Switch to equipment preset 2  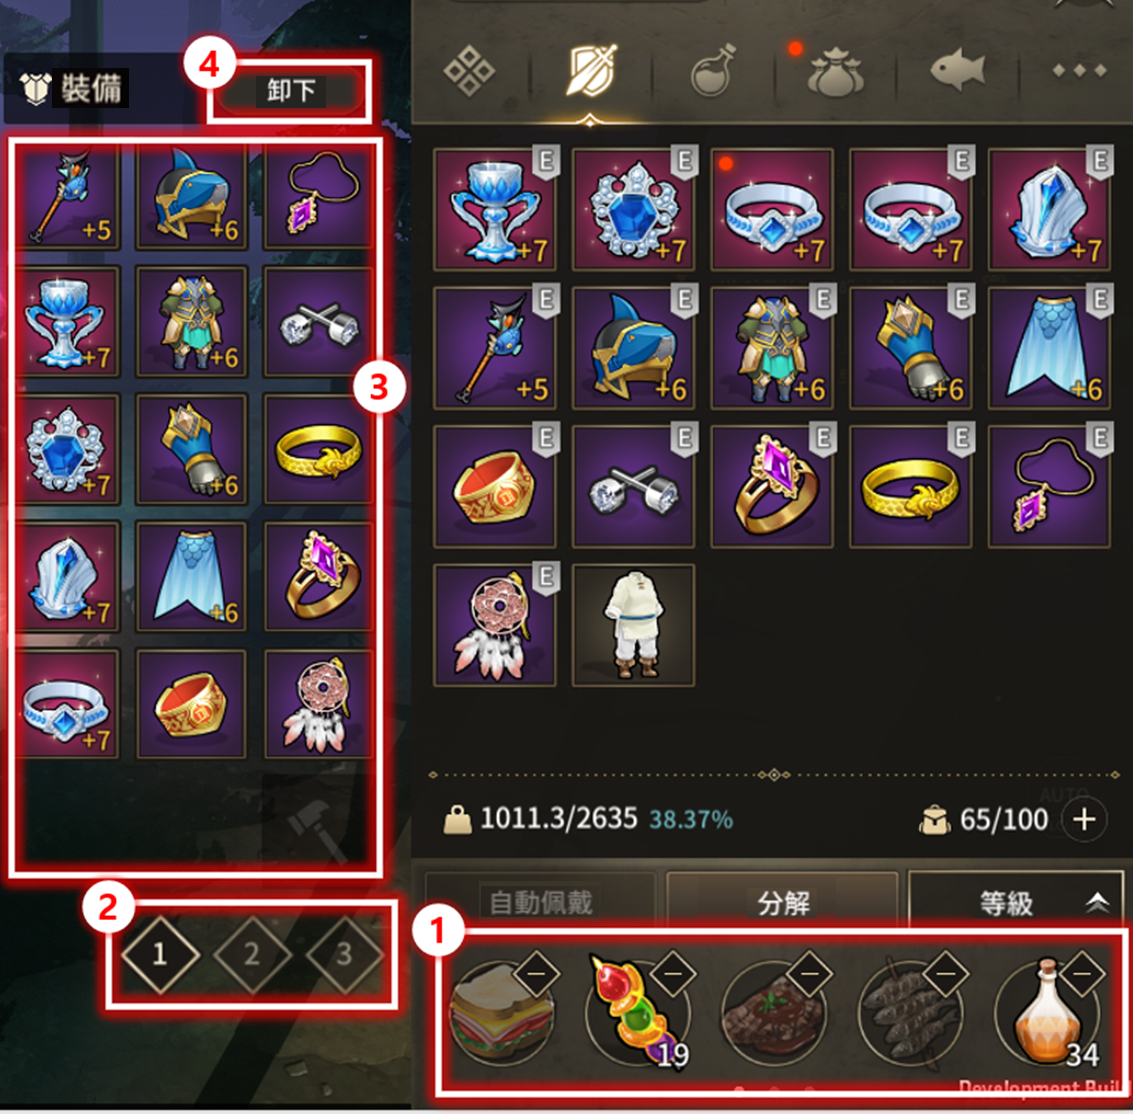click(x=252, y=954)
